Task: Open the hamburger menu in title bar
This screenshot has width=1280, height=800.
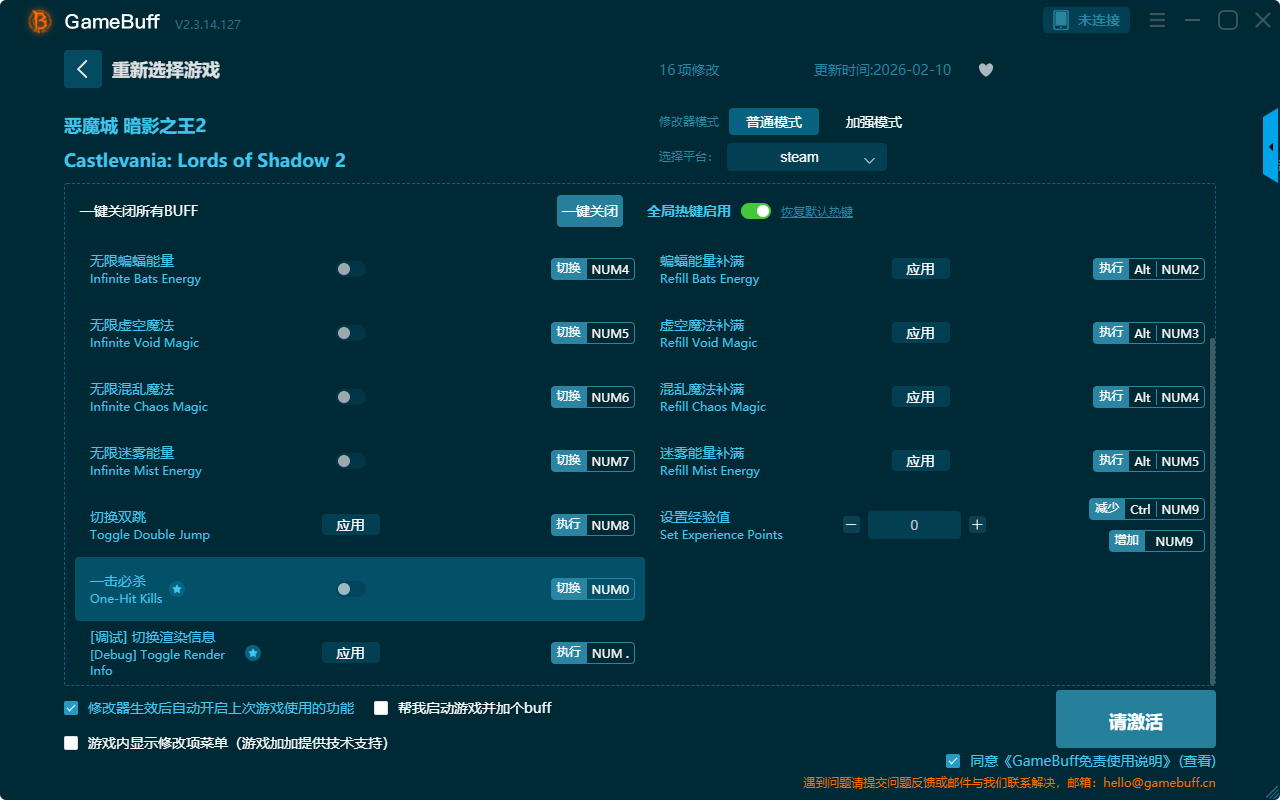Action: point(1157,21)
